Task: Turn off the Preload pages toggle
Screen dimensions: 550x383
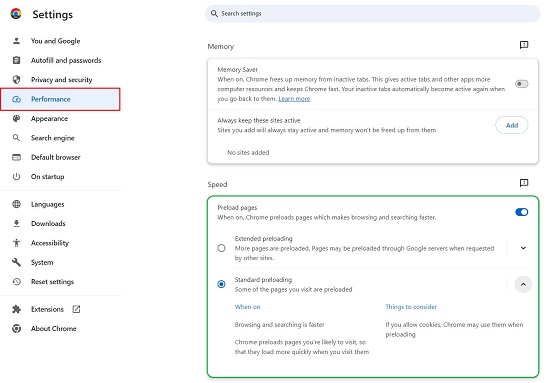Action: coord(522,212)
